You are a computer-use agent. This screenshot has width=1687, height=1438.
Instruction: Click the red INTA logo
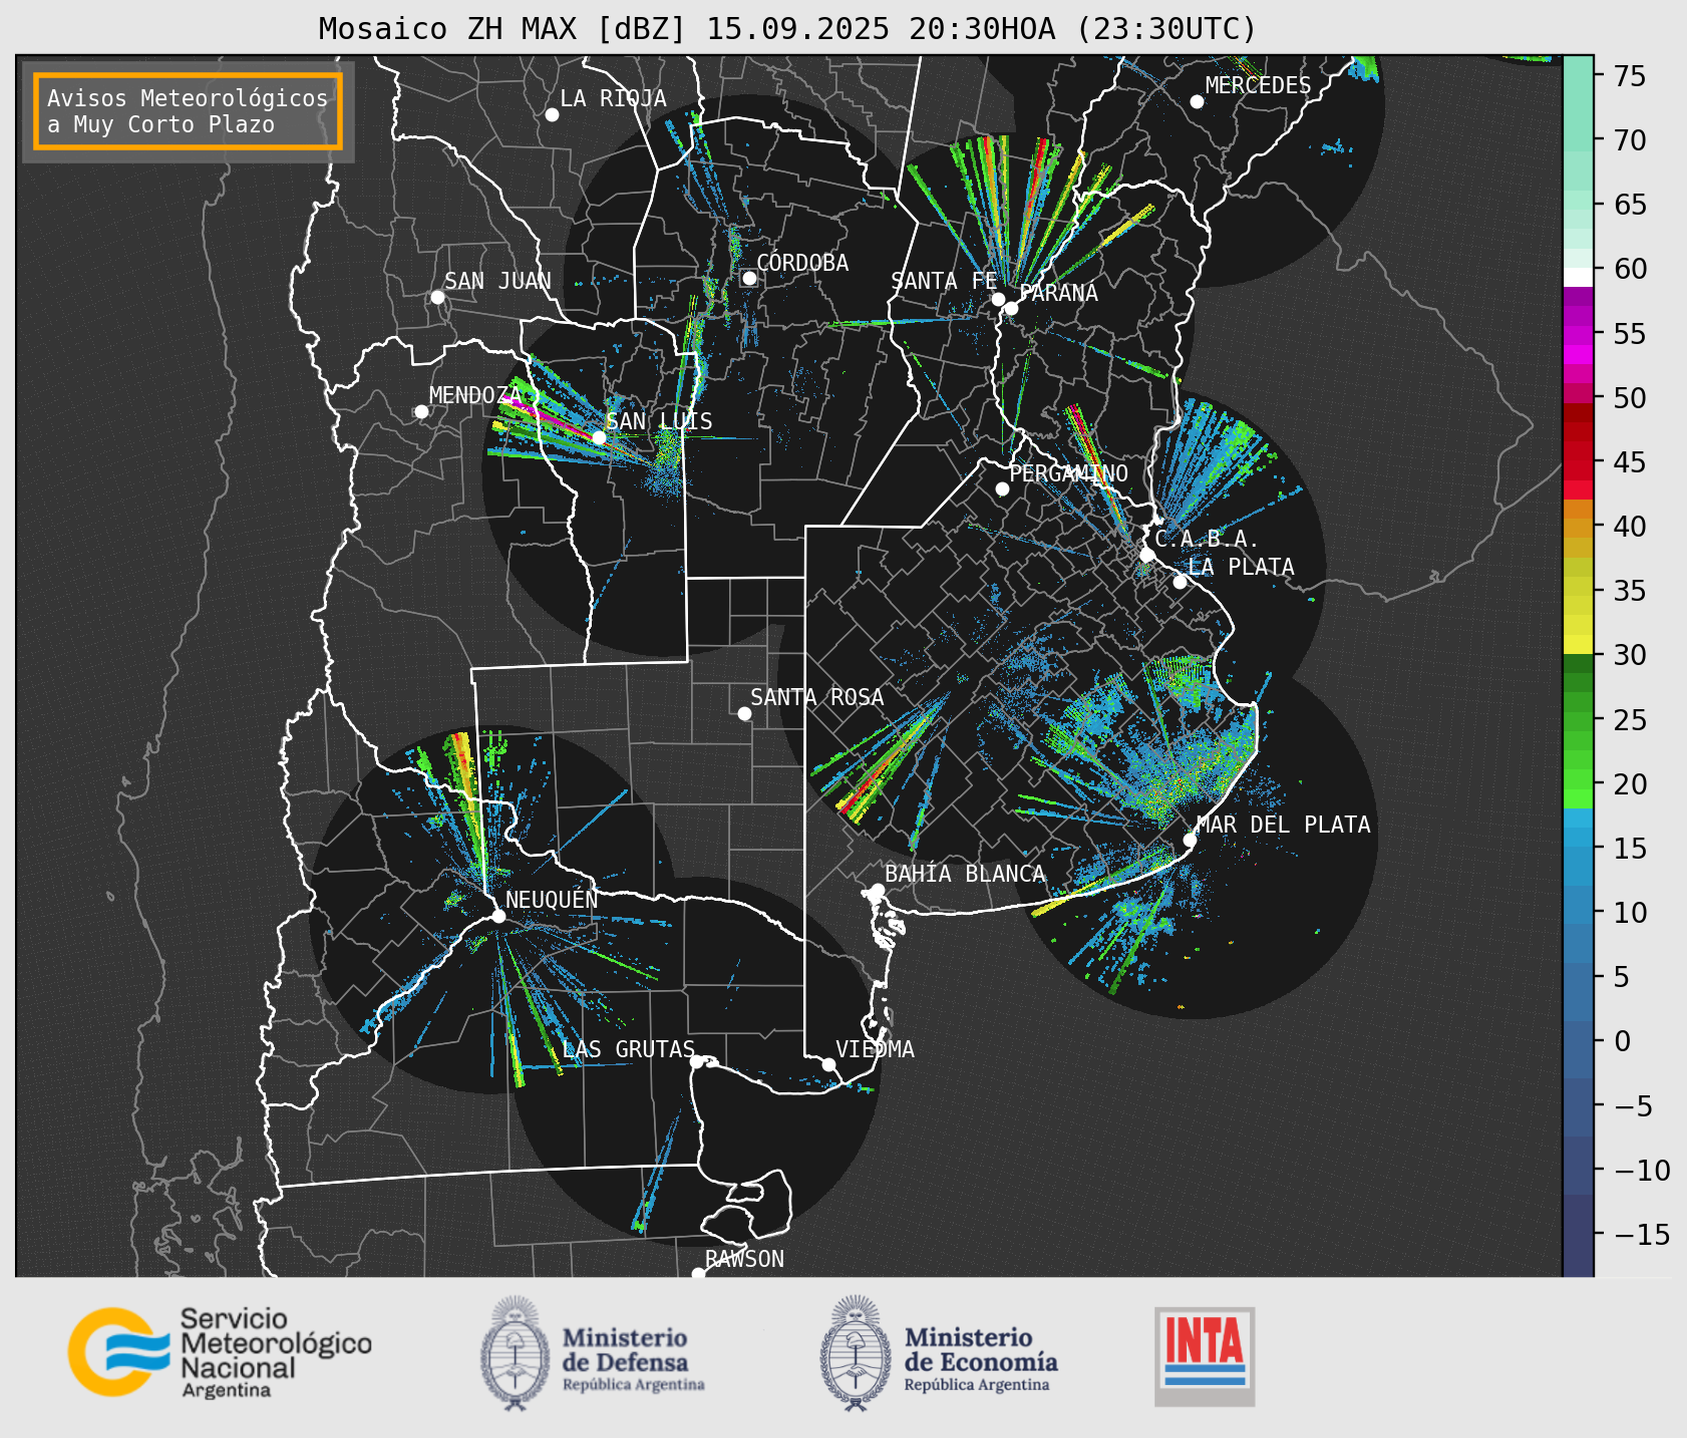(1204, 1355)
